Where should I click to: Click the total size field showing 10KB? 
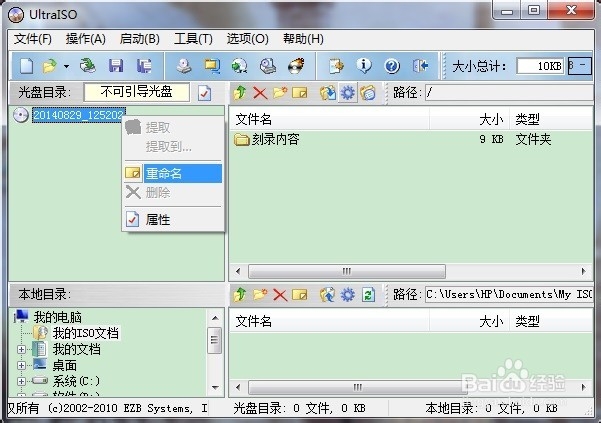(540, 66)
